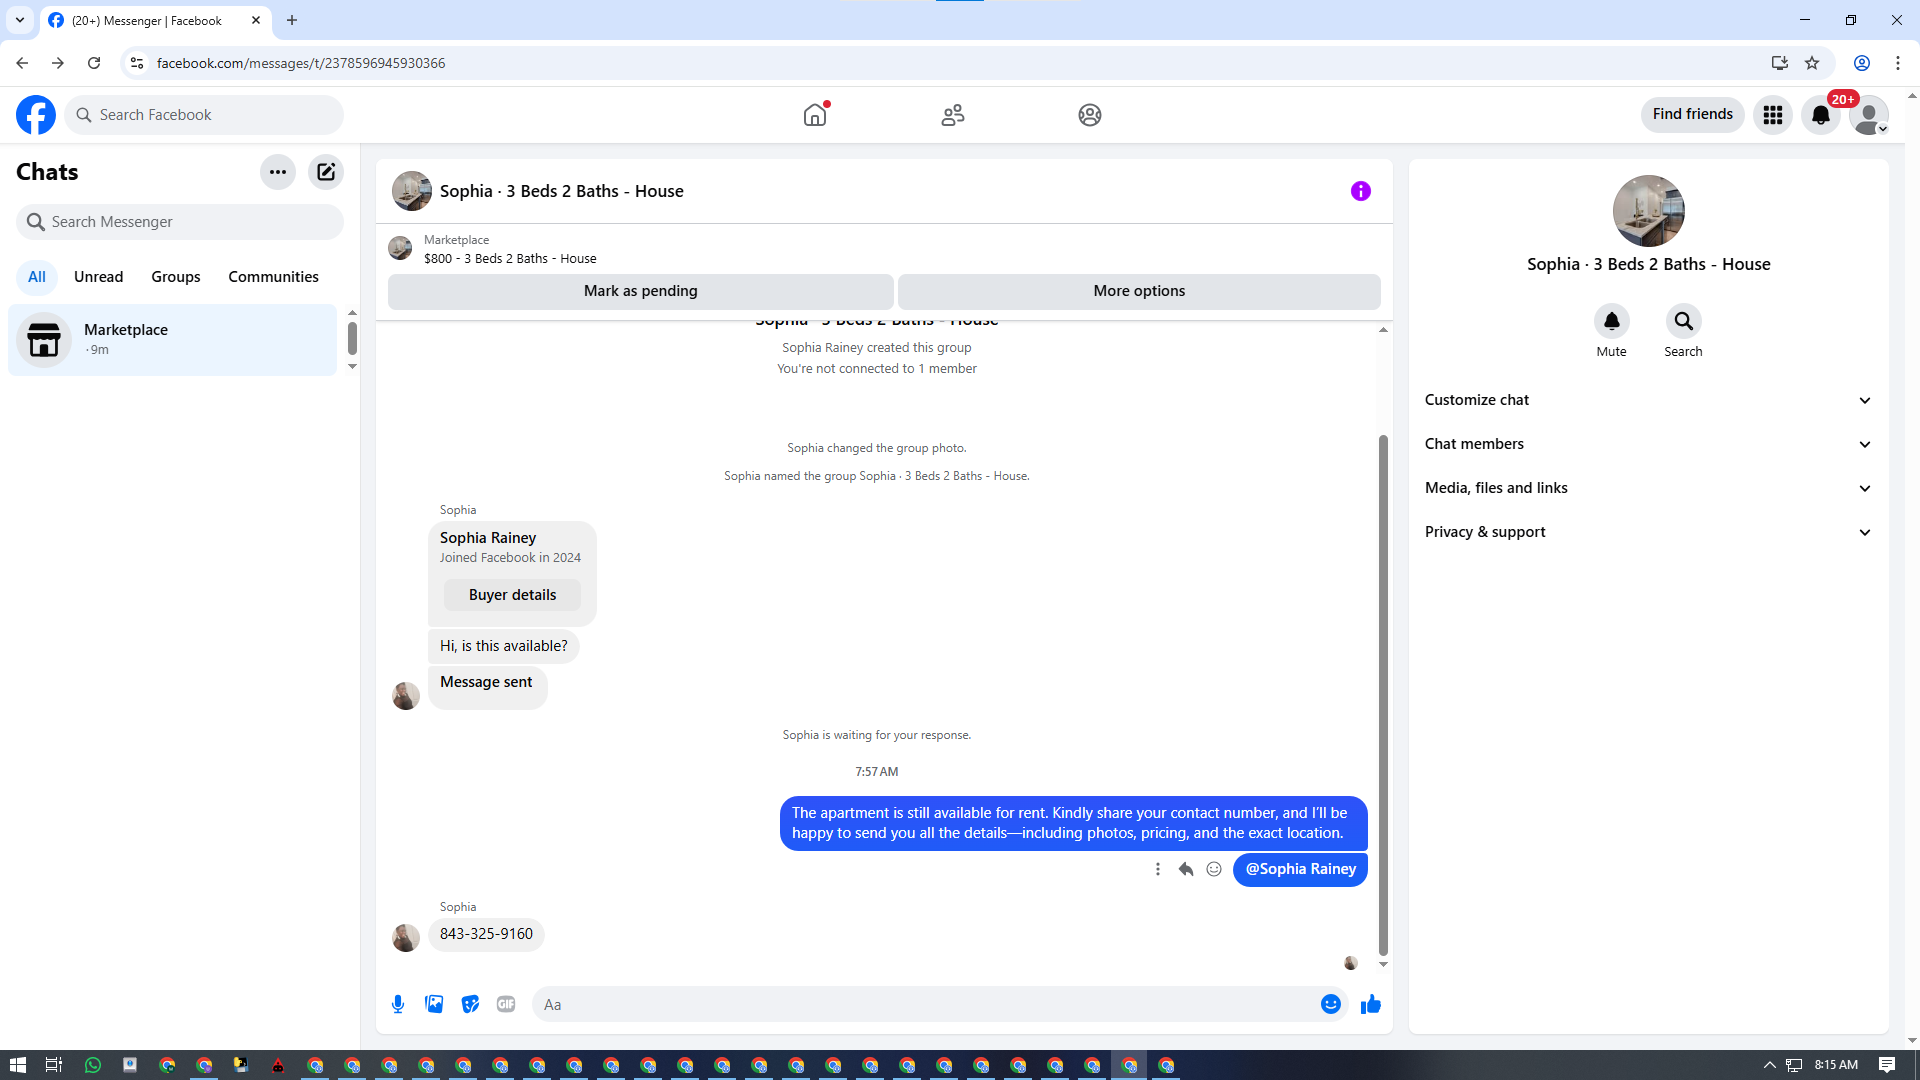Screen dimensions: 1920x1080
Task: Record a voice clip with microphone icon
Action: click(x=398, y=1004)
